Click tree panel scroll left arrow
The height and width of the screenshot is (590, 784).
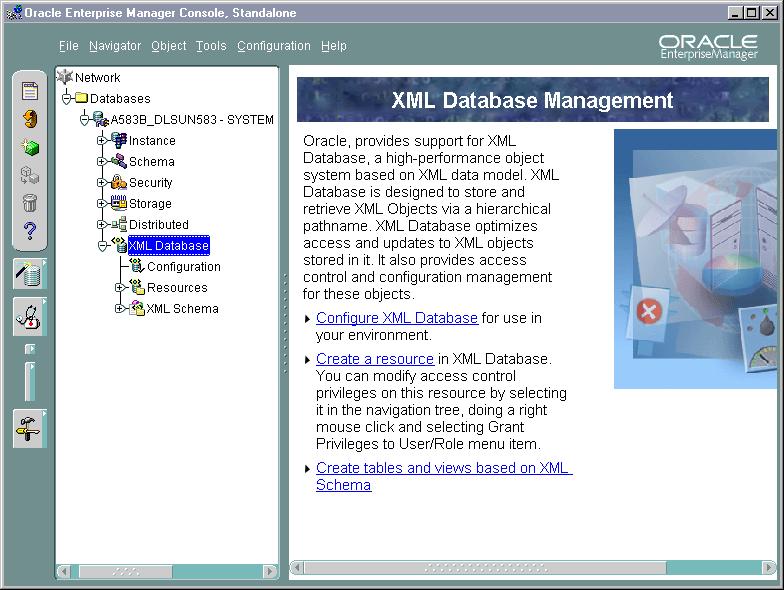[64, 571]
